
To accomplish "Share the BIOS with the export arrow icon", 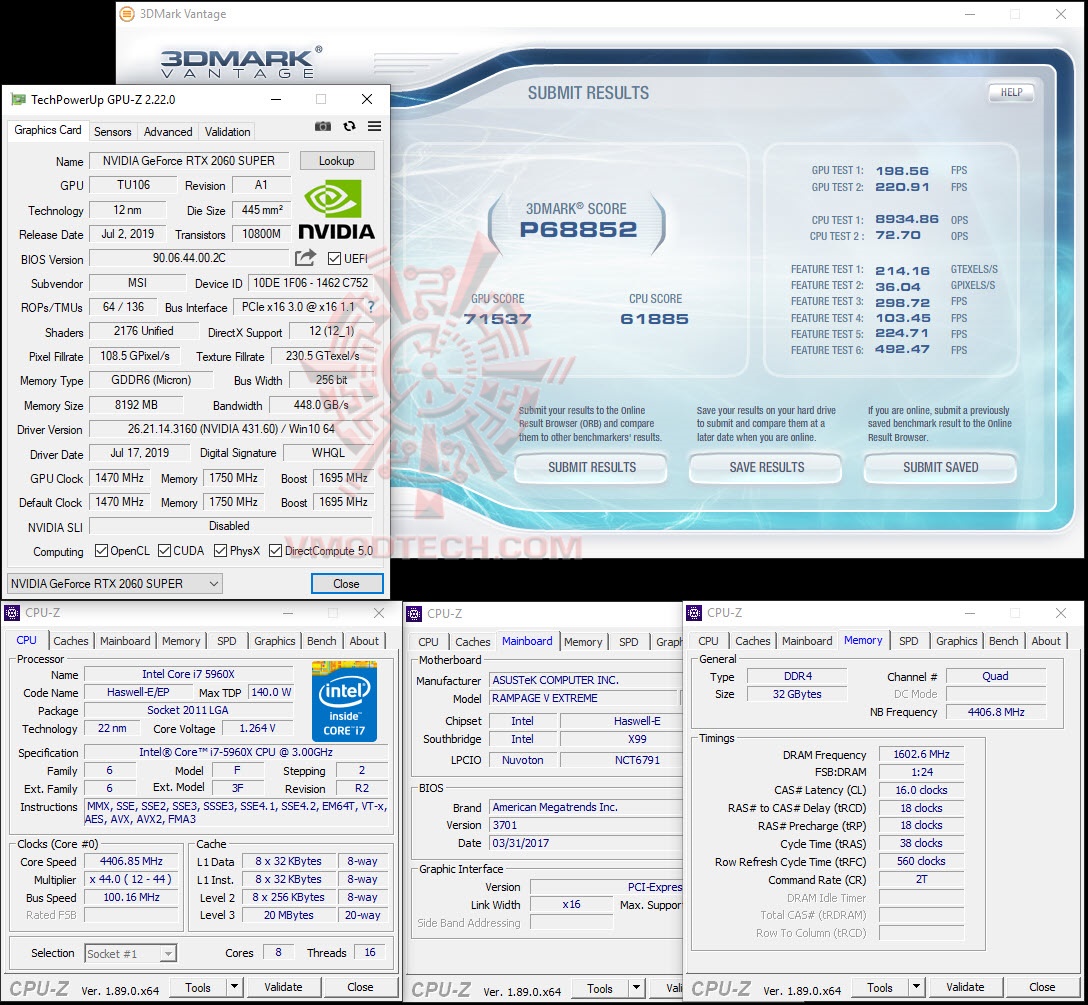I will pos(305,257).
